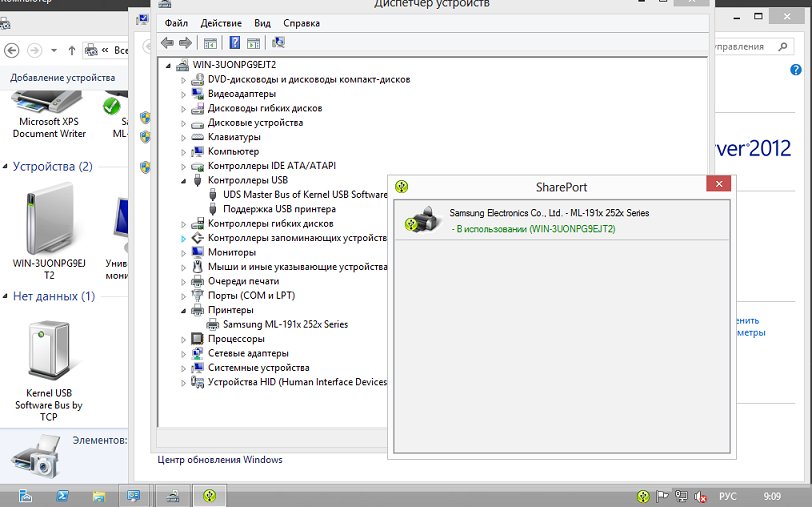Viewport: 812px width, 507px height.
Task: Open the Файл menu
Action: coord(176,23)
